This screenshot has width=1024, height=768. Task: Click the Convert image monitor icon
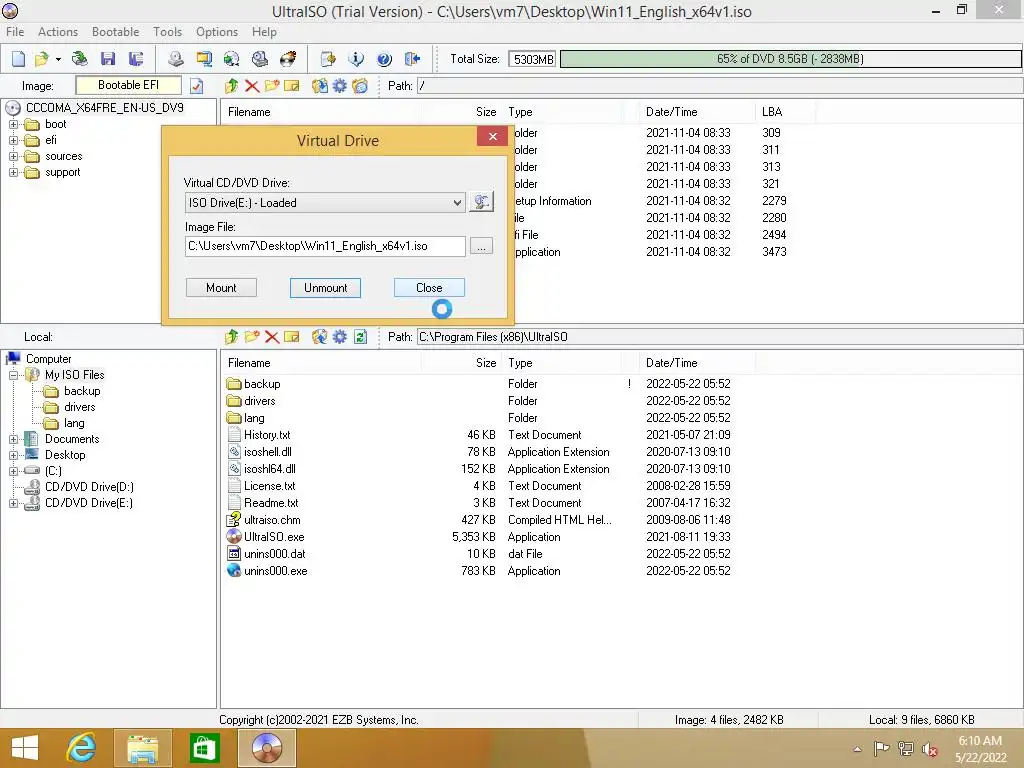(204, 59)
